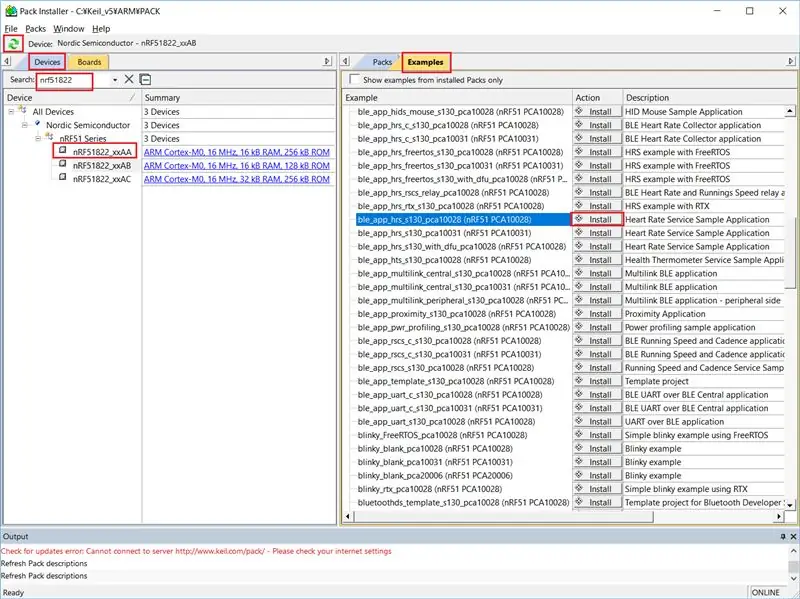Screen dimensions: 800x599
Task: Select the blinky_blank_pca20006 example row
Action: (435, 476)
